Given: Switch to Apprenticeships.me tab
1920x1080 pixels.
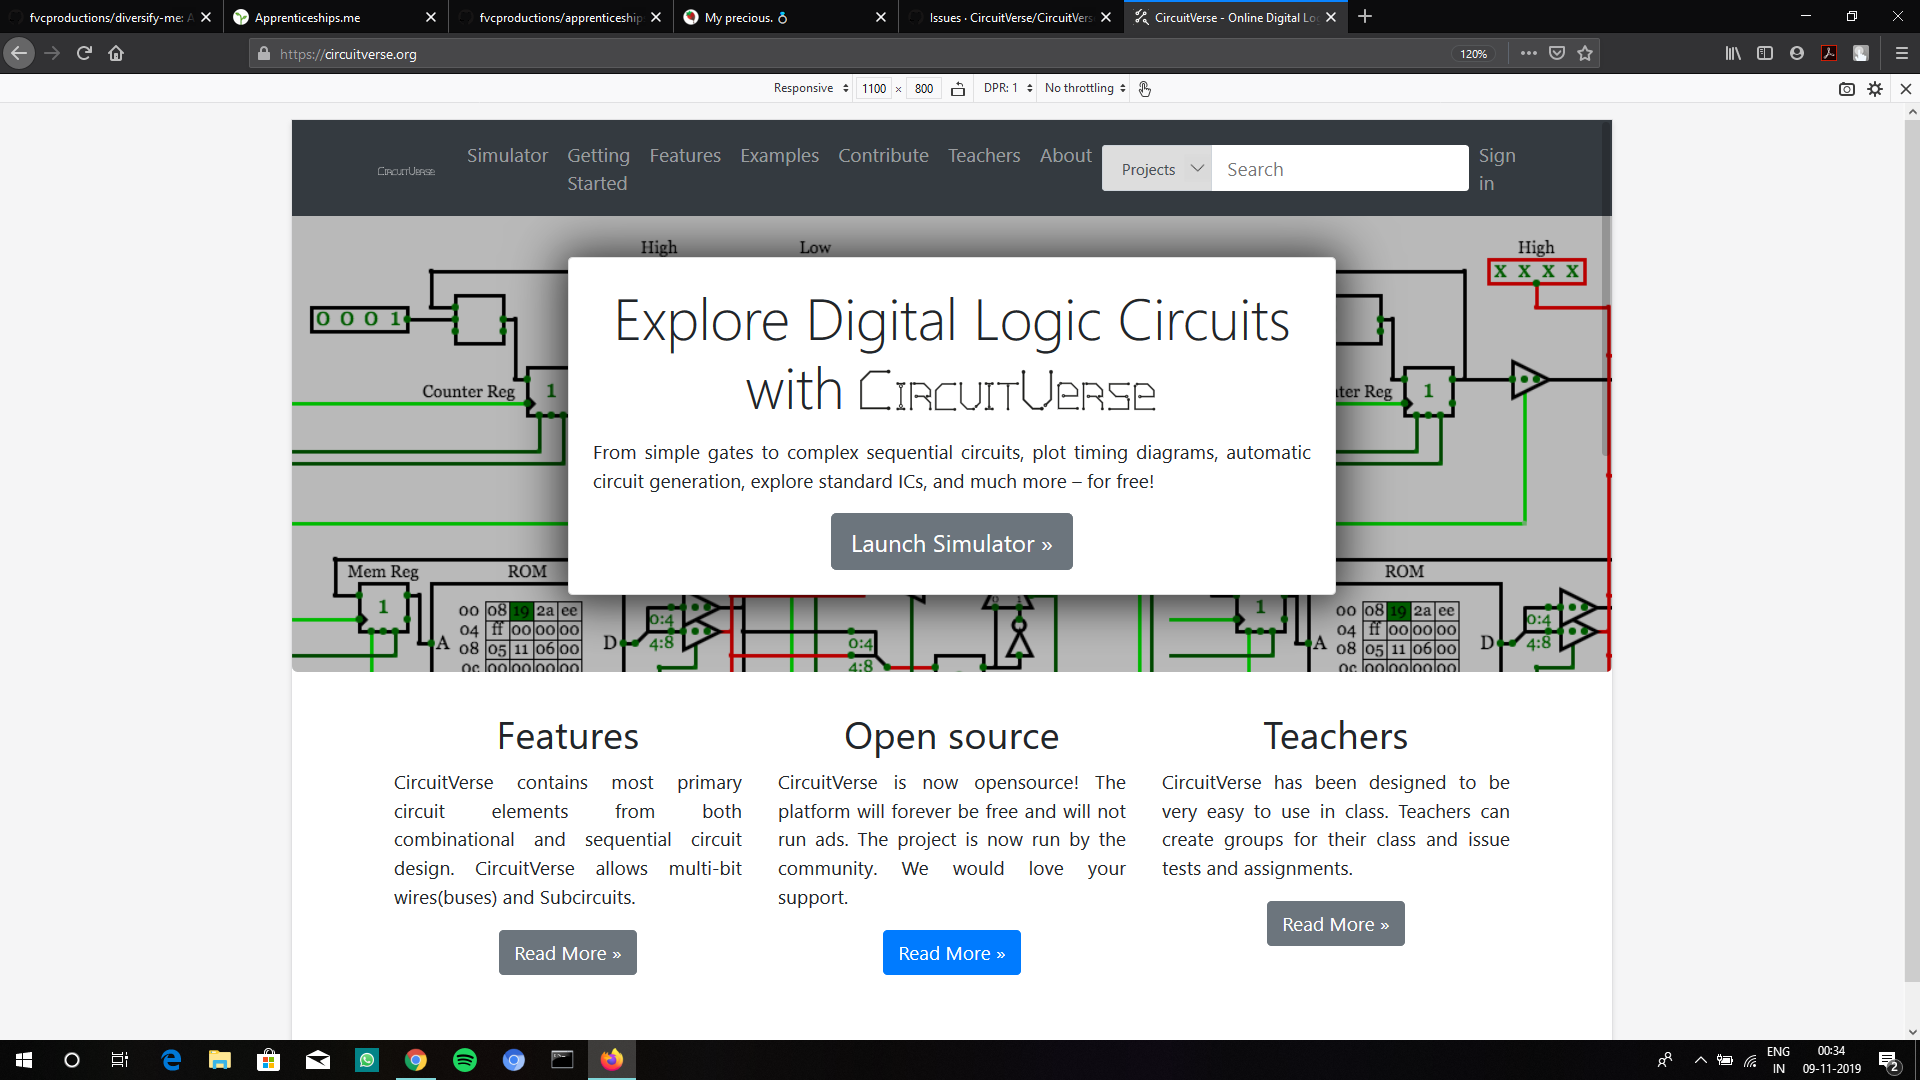Looking at the screenshot, I should pos(322,17).
